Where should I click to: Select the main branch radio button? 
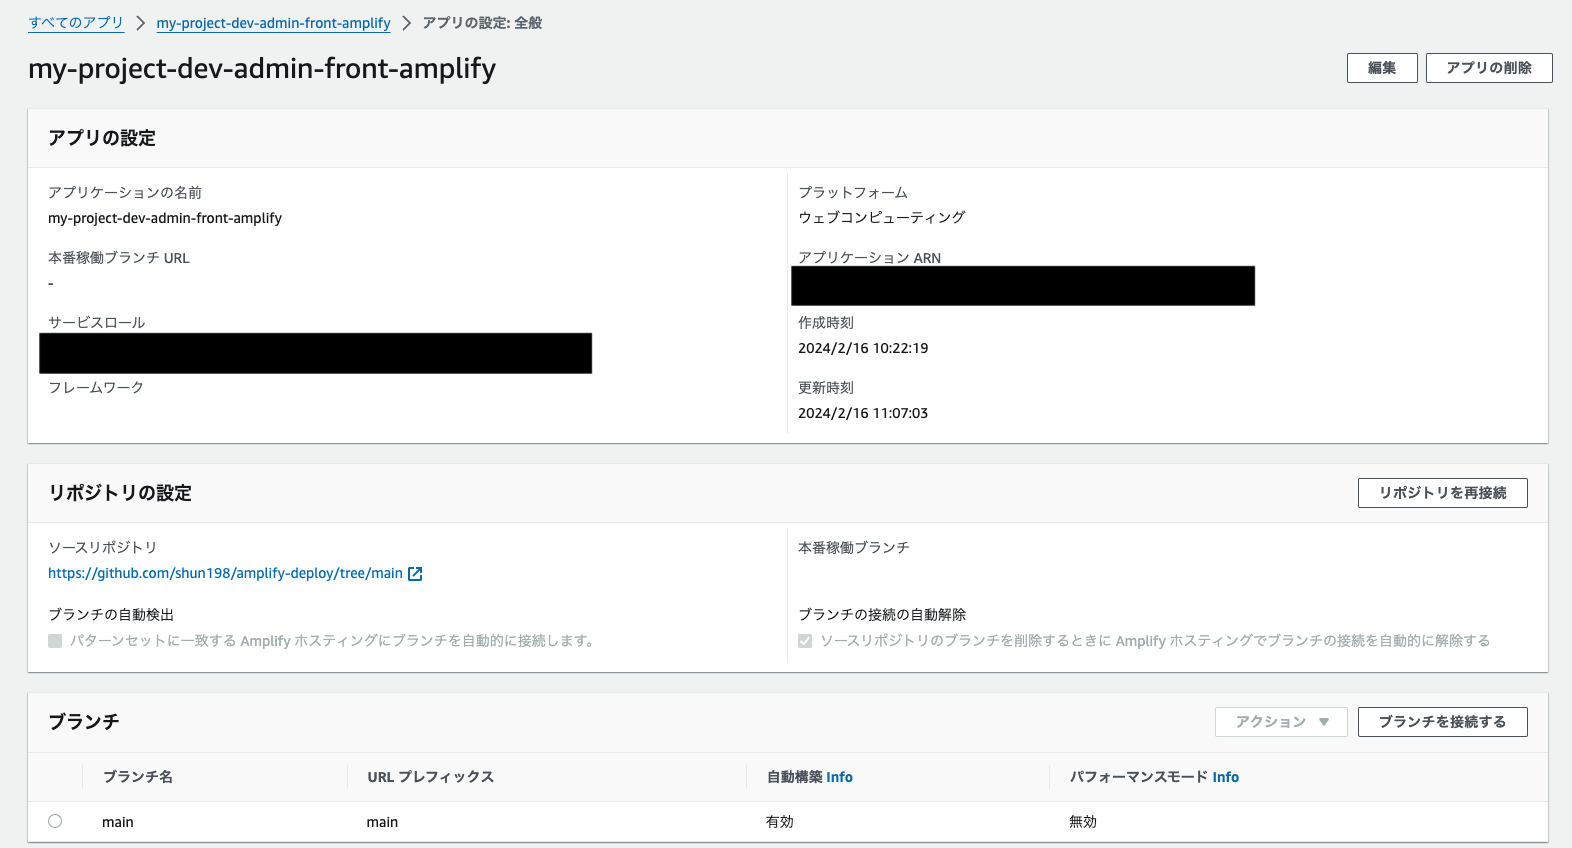click(x=55, y=821)
